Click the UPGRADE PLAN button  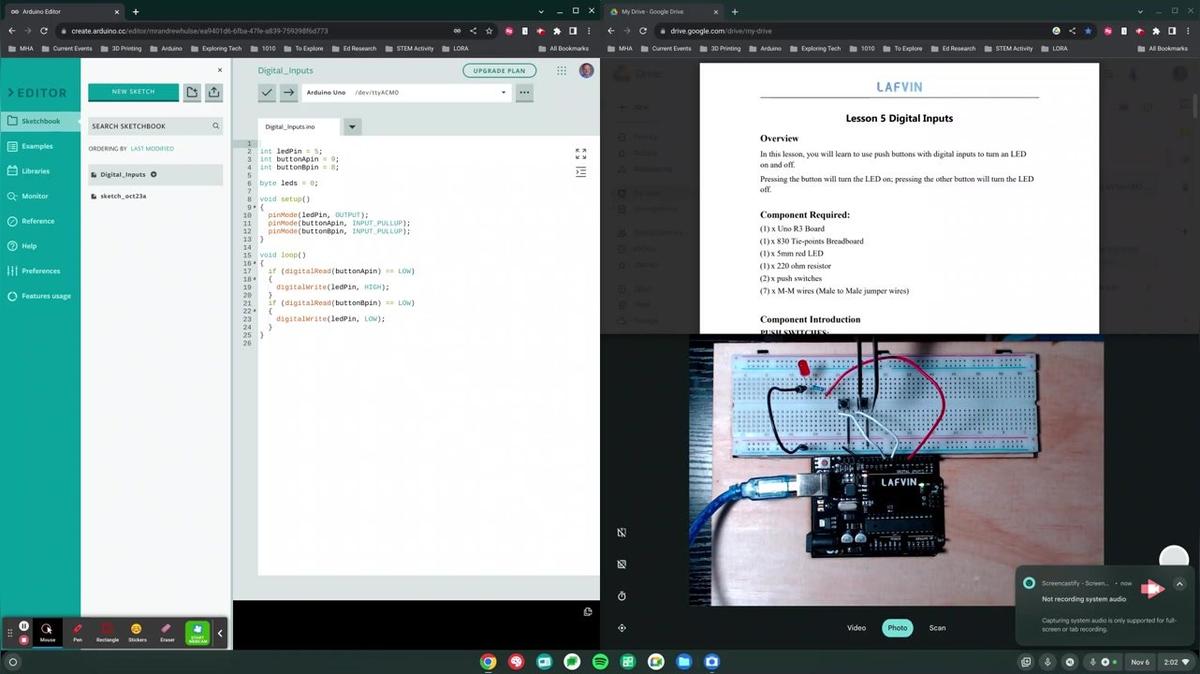499,71
